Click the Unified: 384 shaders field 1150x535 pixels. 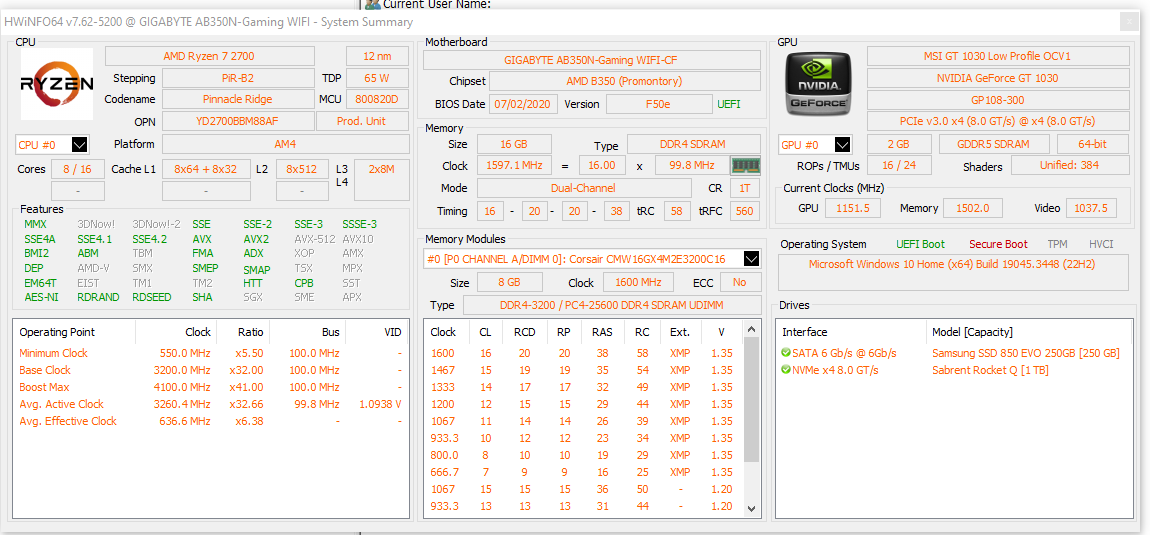point(1069,165)
